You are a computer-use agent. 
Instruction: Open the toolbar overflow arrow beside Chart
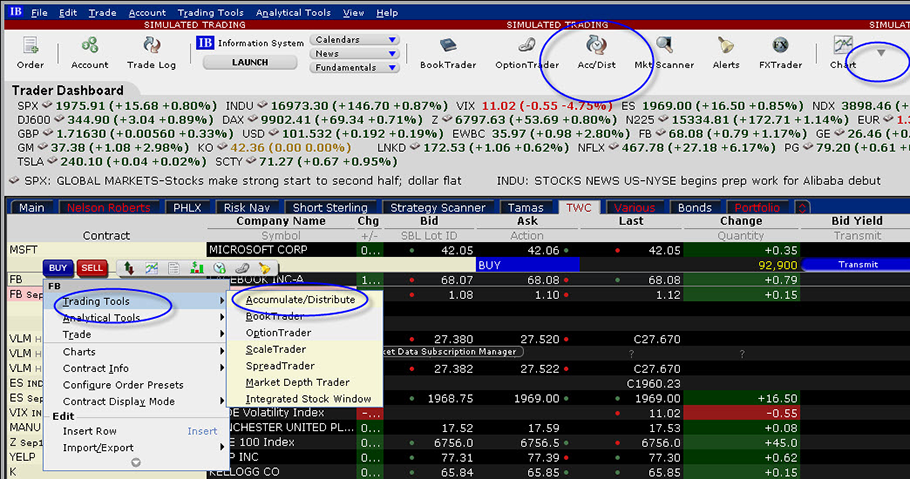coord(881,53)
